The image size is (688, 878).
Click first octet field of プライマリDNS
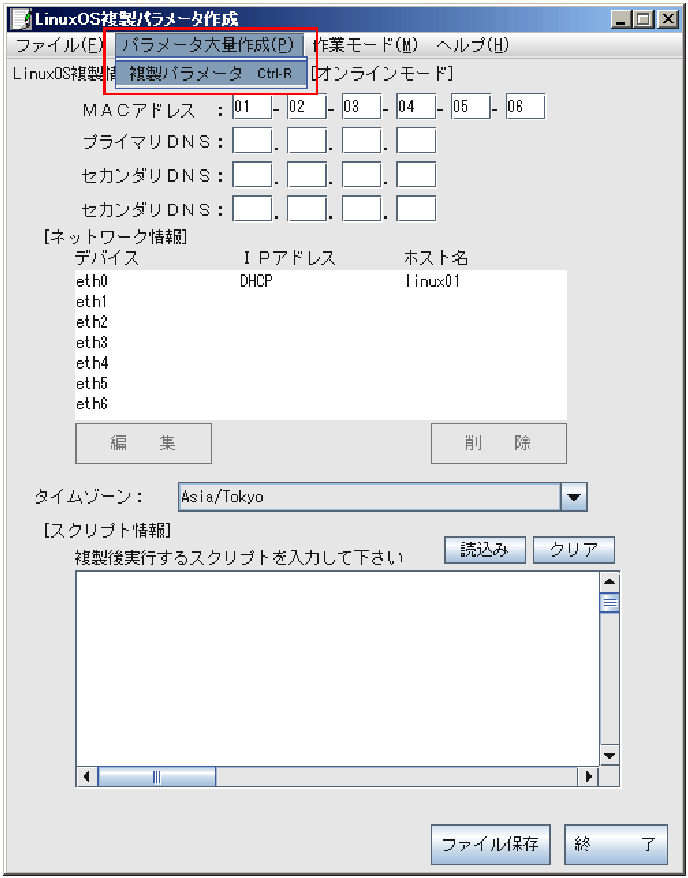click(x=252, y=141)
